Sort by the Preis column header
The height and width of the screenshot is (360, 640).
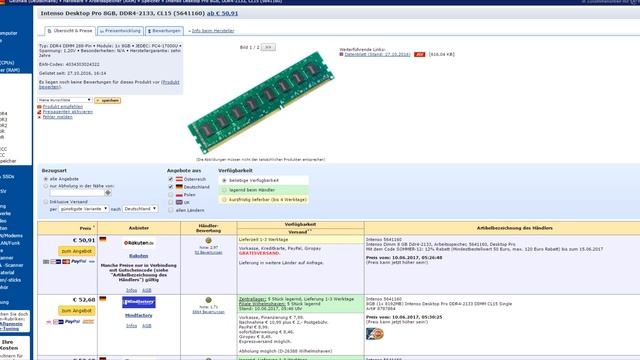(85, 228)
